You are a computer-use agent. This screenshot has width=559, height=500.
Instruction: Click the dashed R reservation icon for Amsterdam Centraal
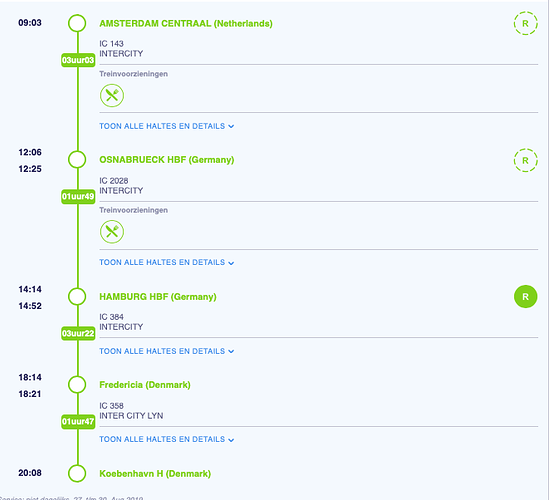525,24
